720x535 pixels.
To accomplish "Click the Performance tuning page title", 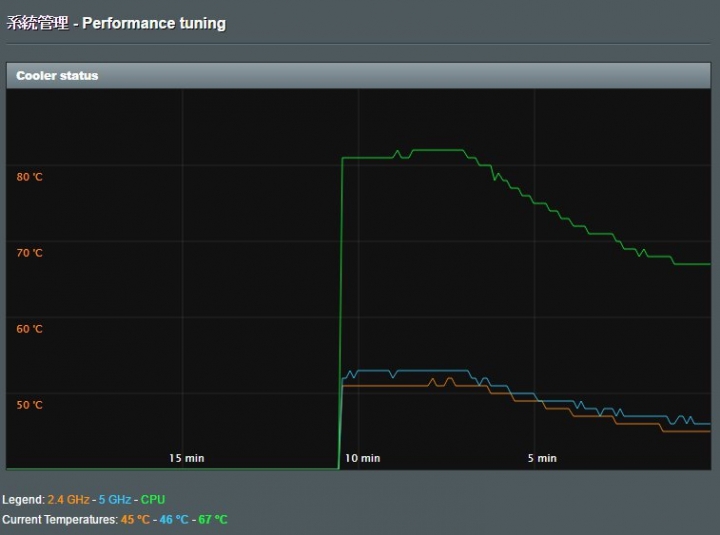I will coord(116,23).
